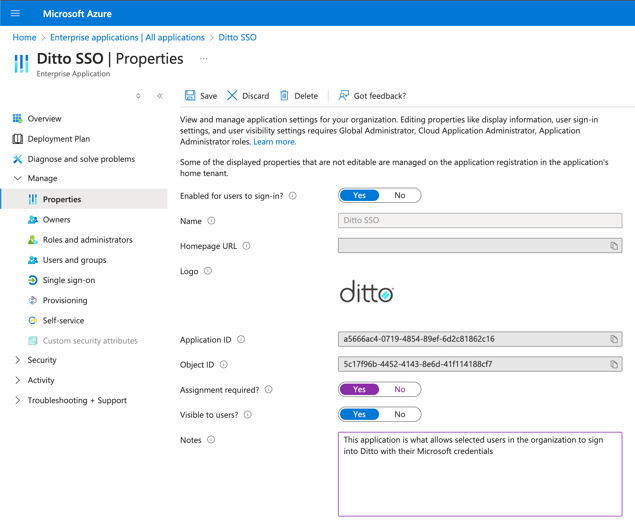635x530 pixels.
Task: Show info tooltip for Name field
Action: tap(211, 221)
